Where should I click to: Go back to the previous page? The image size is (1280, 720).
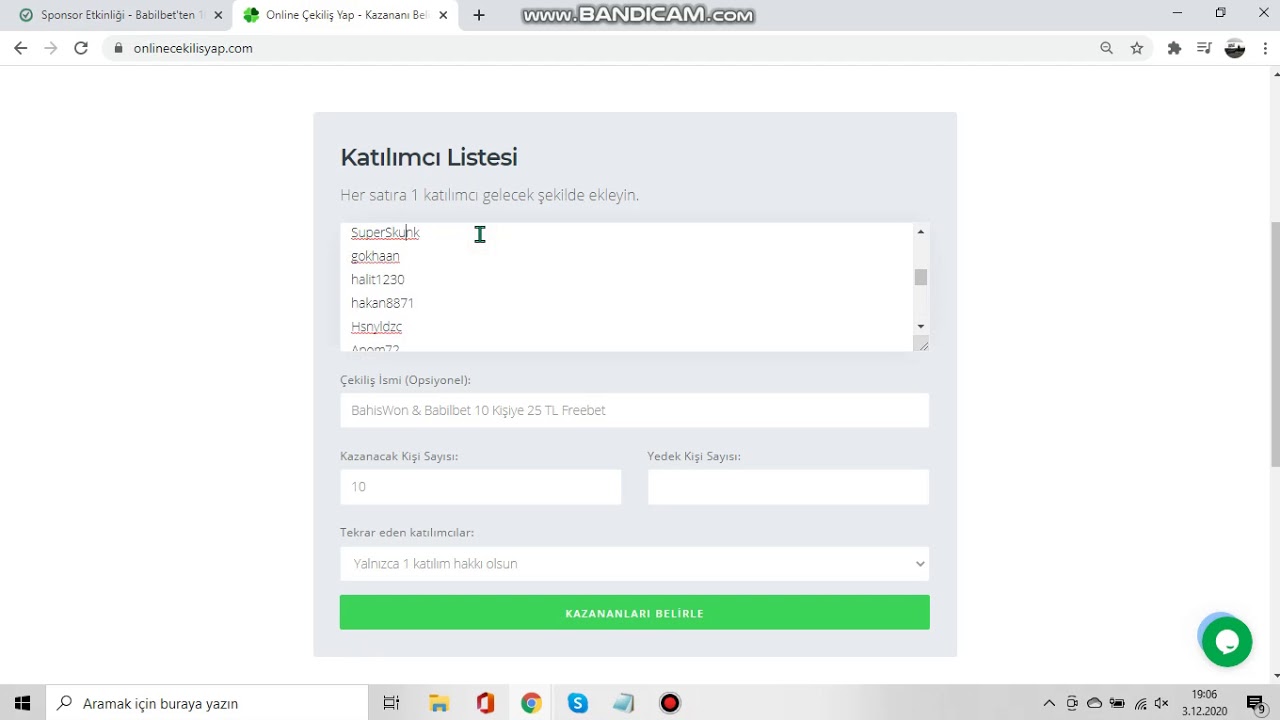click(x=20, y=48)
